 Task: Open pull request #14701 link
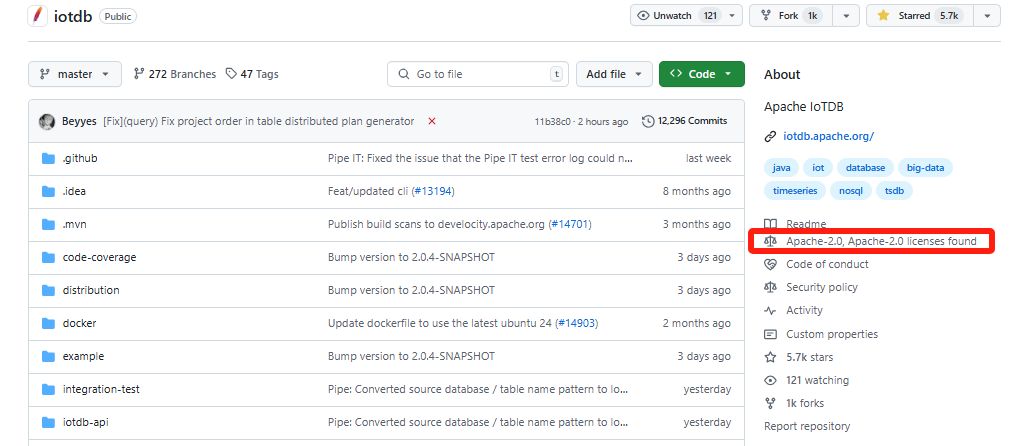[x=569, y=224]
